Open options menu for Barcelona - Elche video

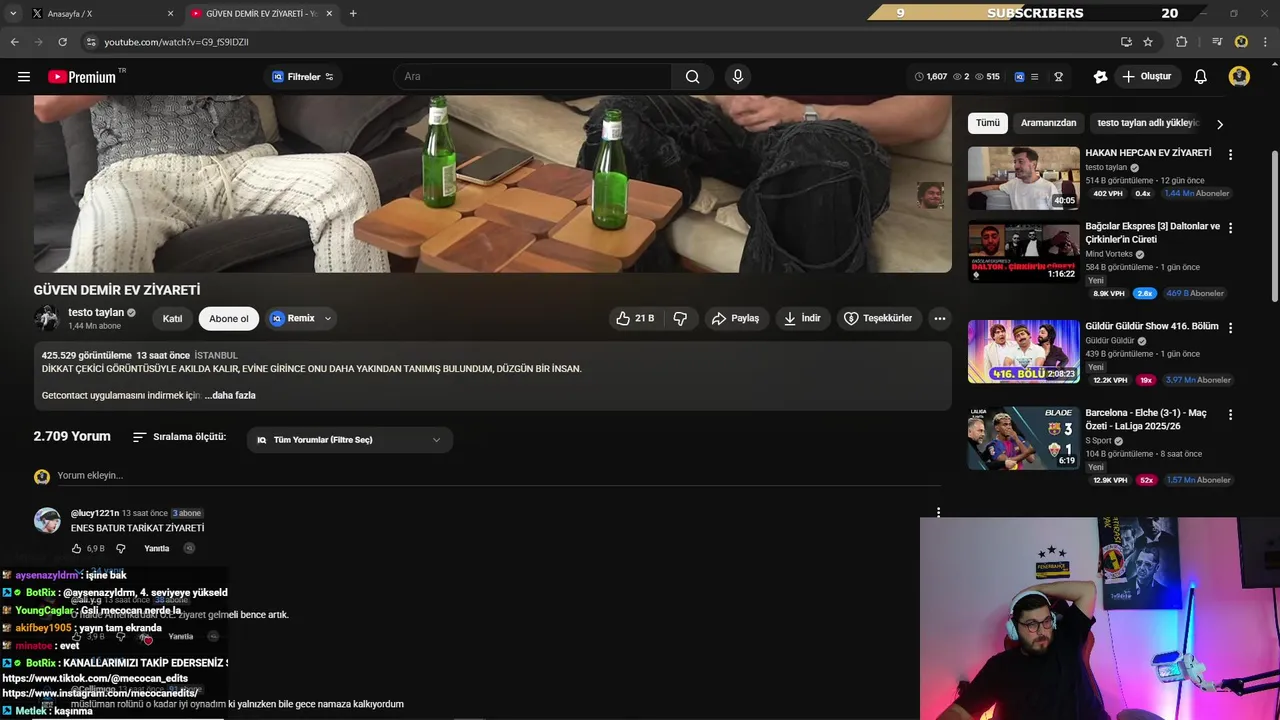click(1230, 414)
